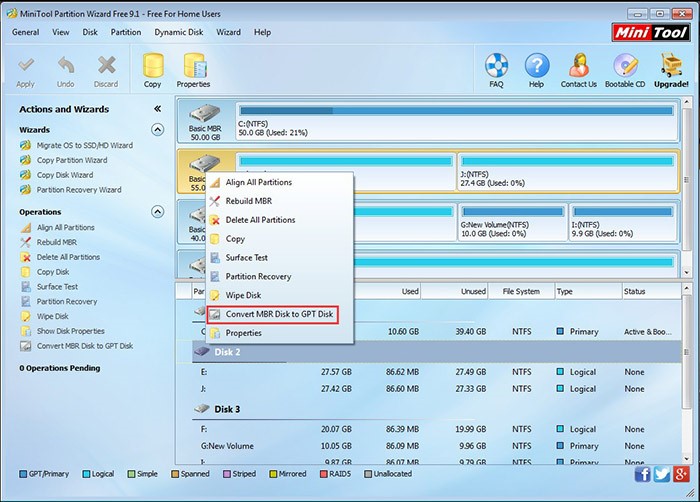Open the Twitter icon link
The width and height of the screenshot is (700, 502).
662,474
